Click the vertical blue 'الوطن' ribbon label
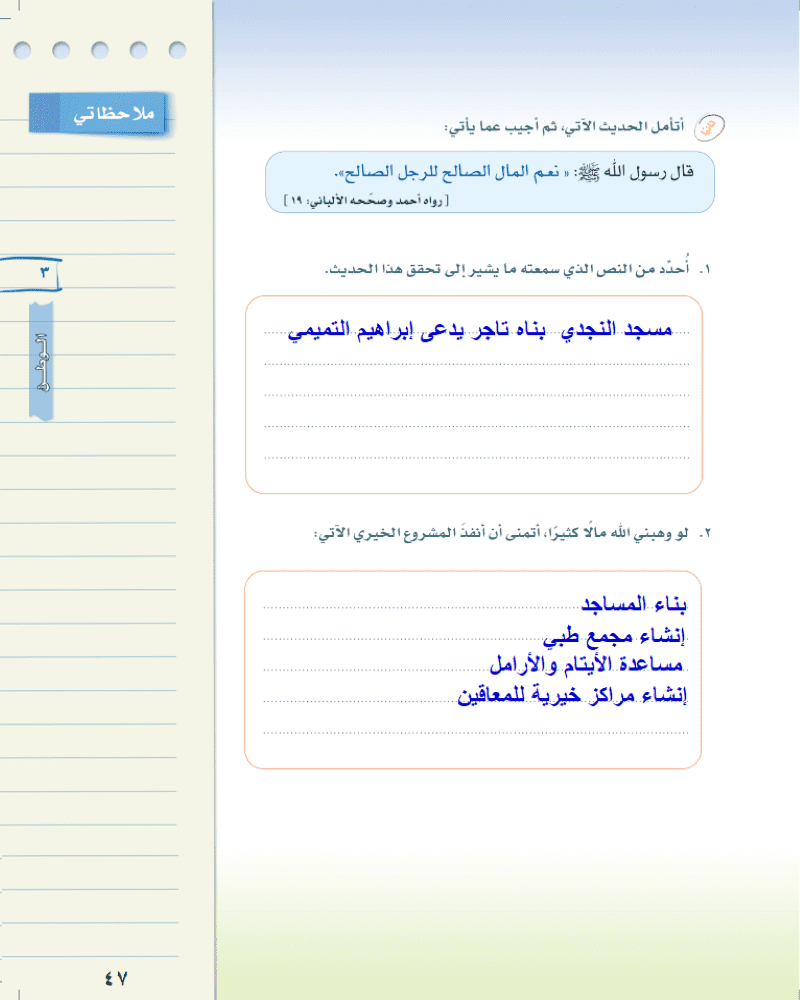 pyautogui.click(x=41, y=361)
